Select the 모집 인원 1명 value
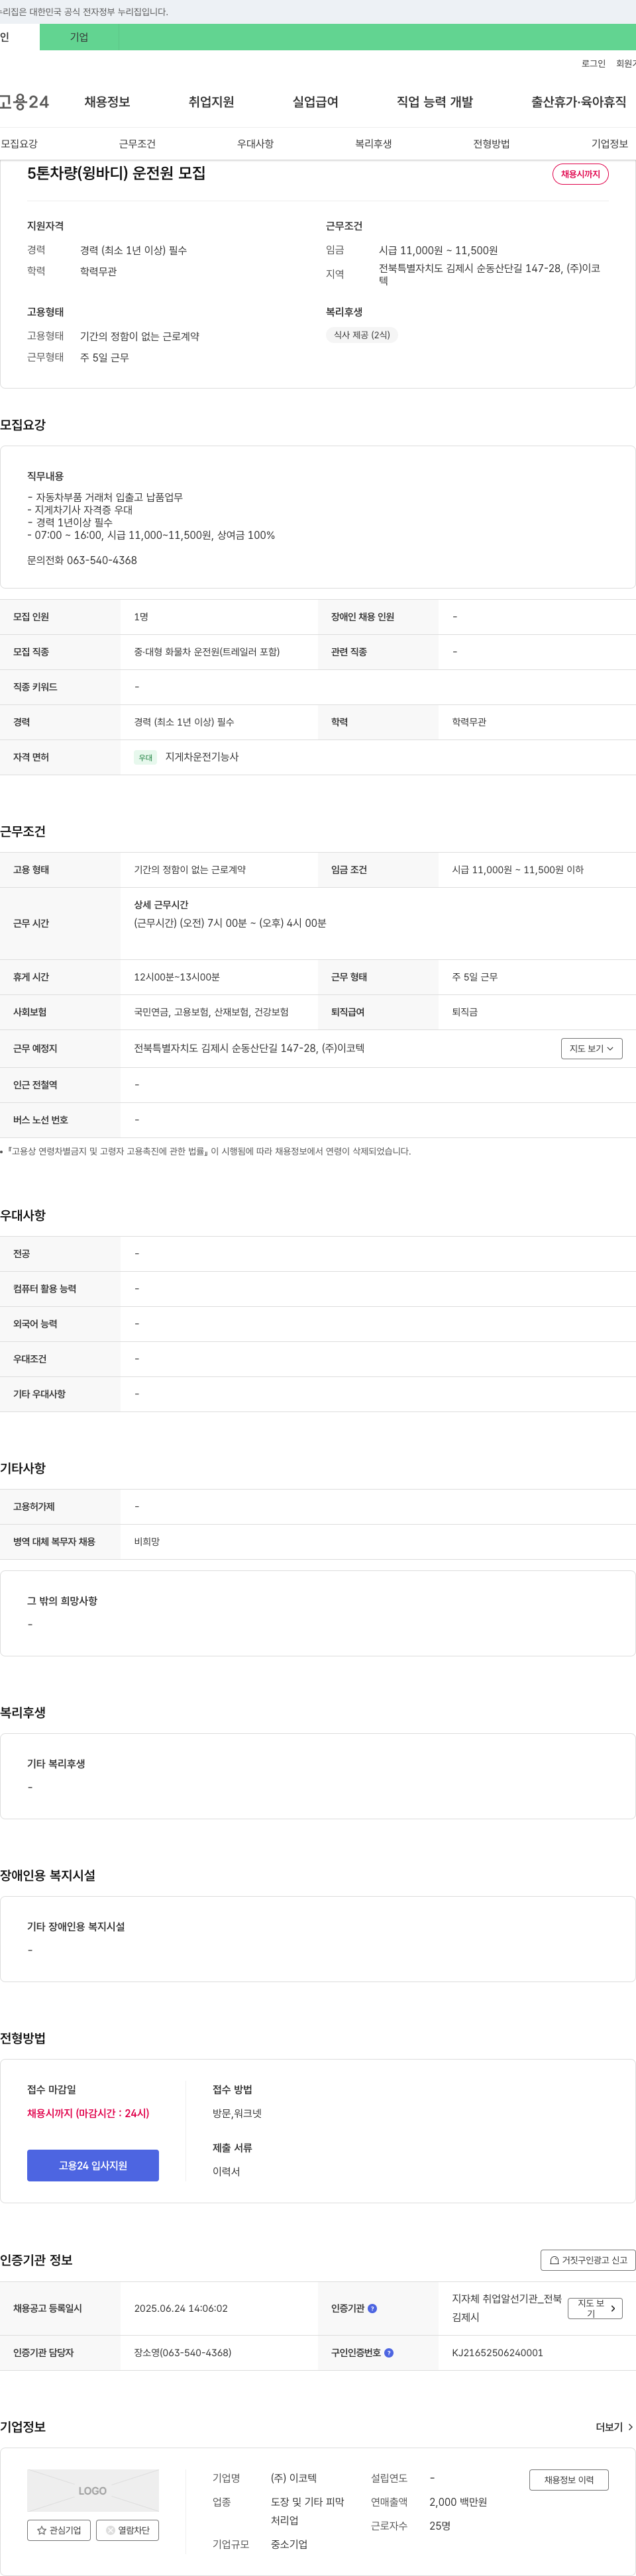The image size is (636, 2576). [x=141, y=616]
